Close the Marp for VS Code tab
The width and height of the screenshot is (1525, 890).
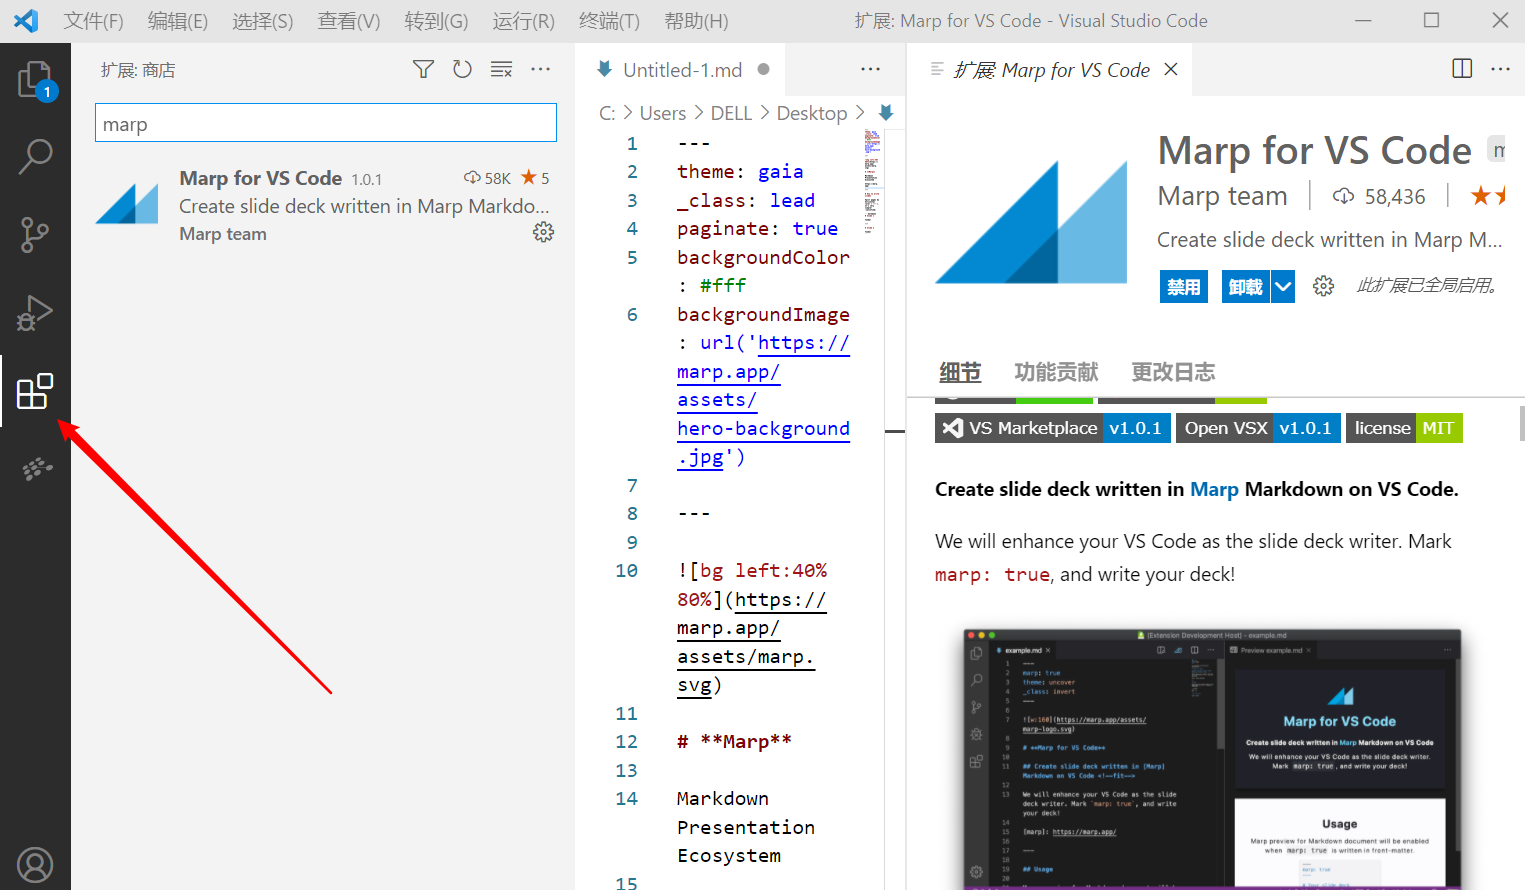pyautogui.click(x=1171, y=69)
